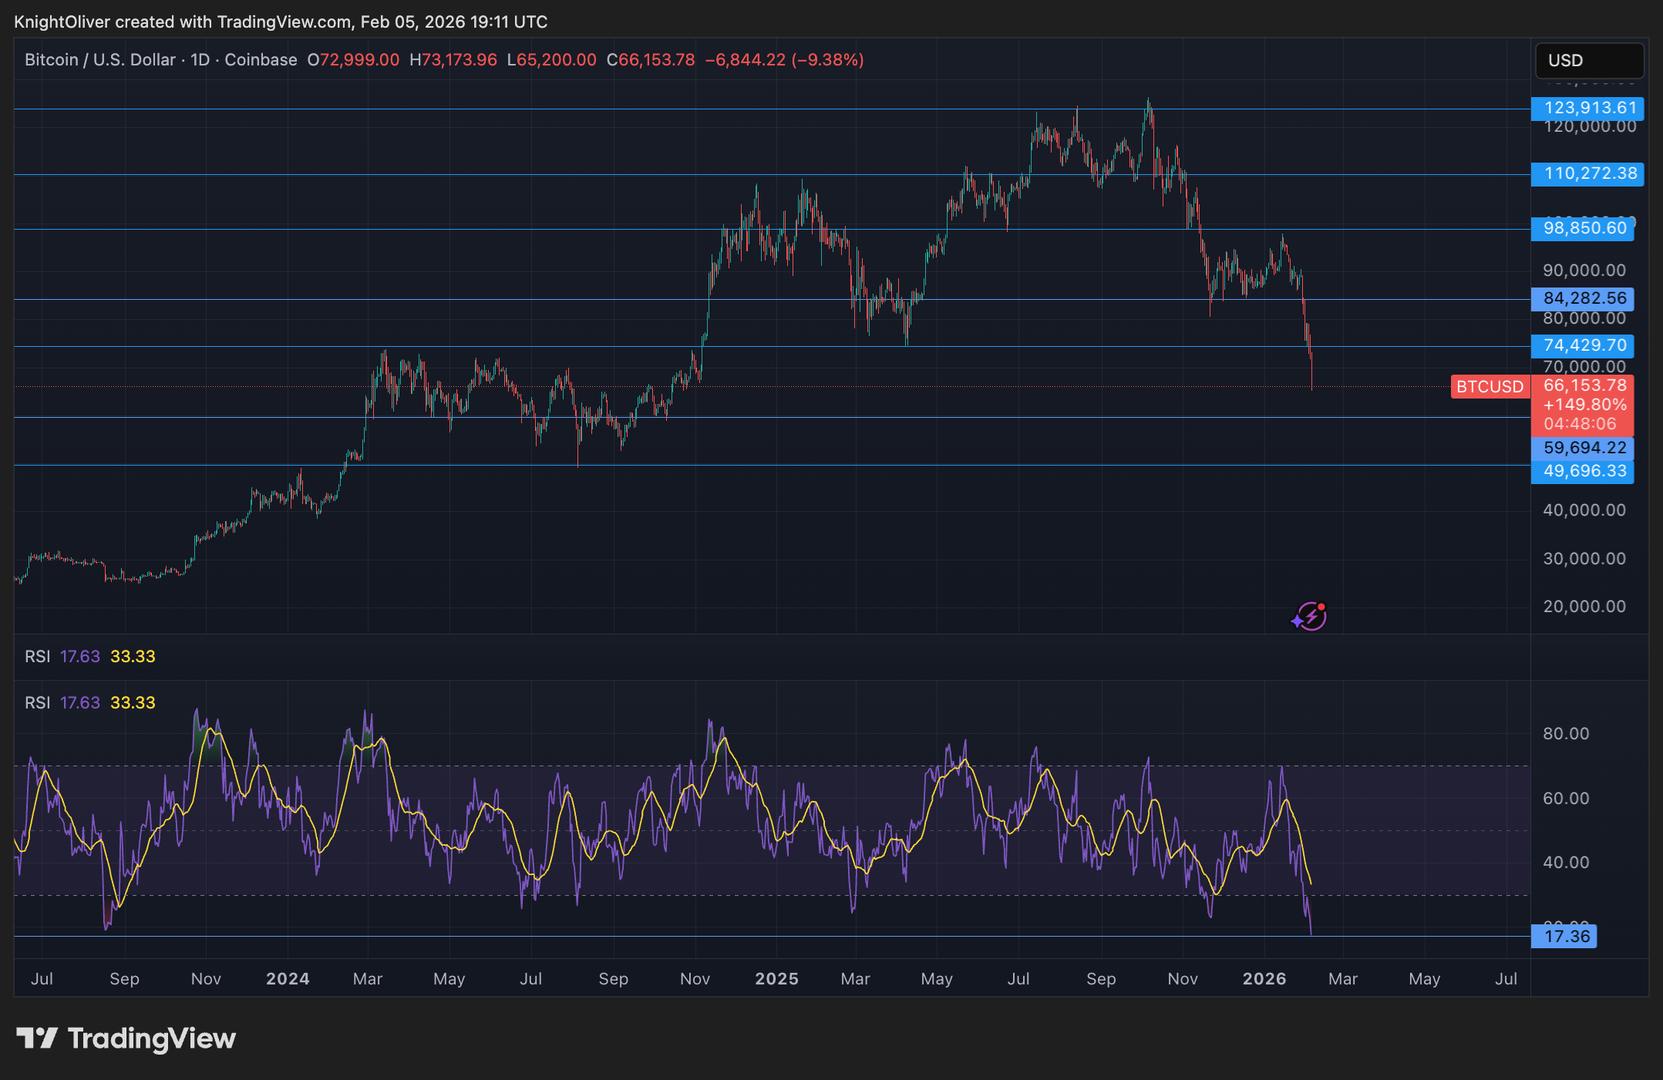Click the TradingView logo
The height and width of the screenshot is (1080, 1663).
click(125, 1039)
